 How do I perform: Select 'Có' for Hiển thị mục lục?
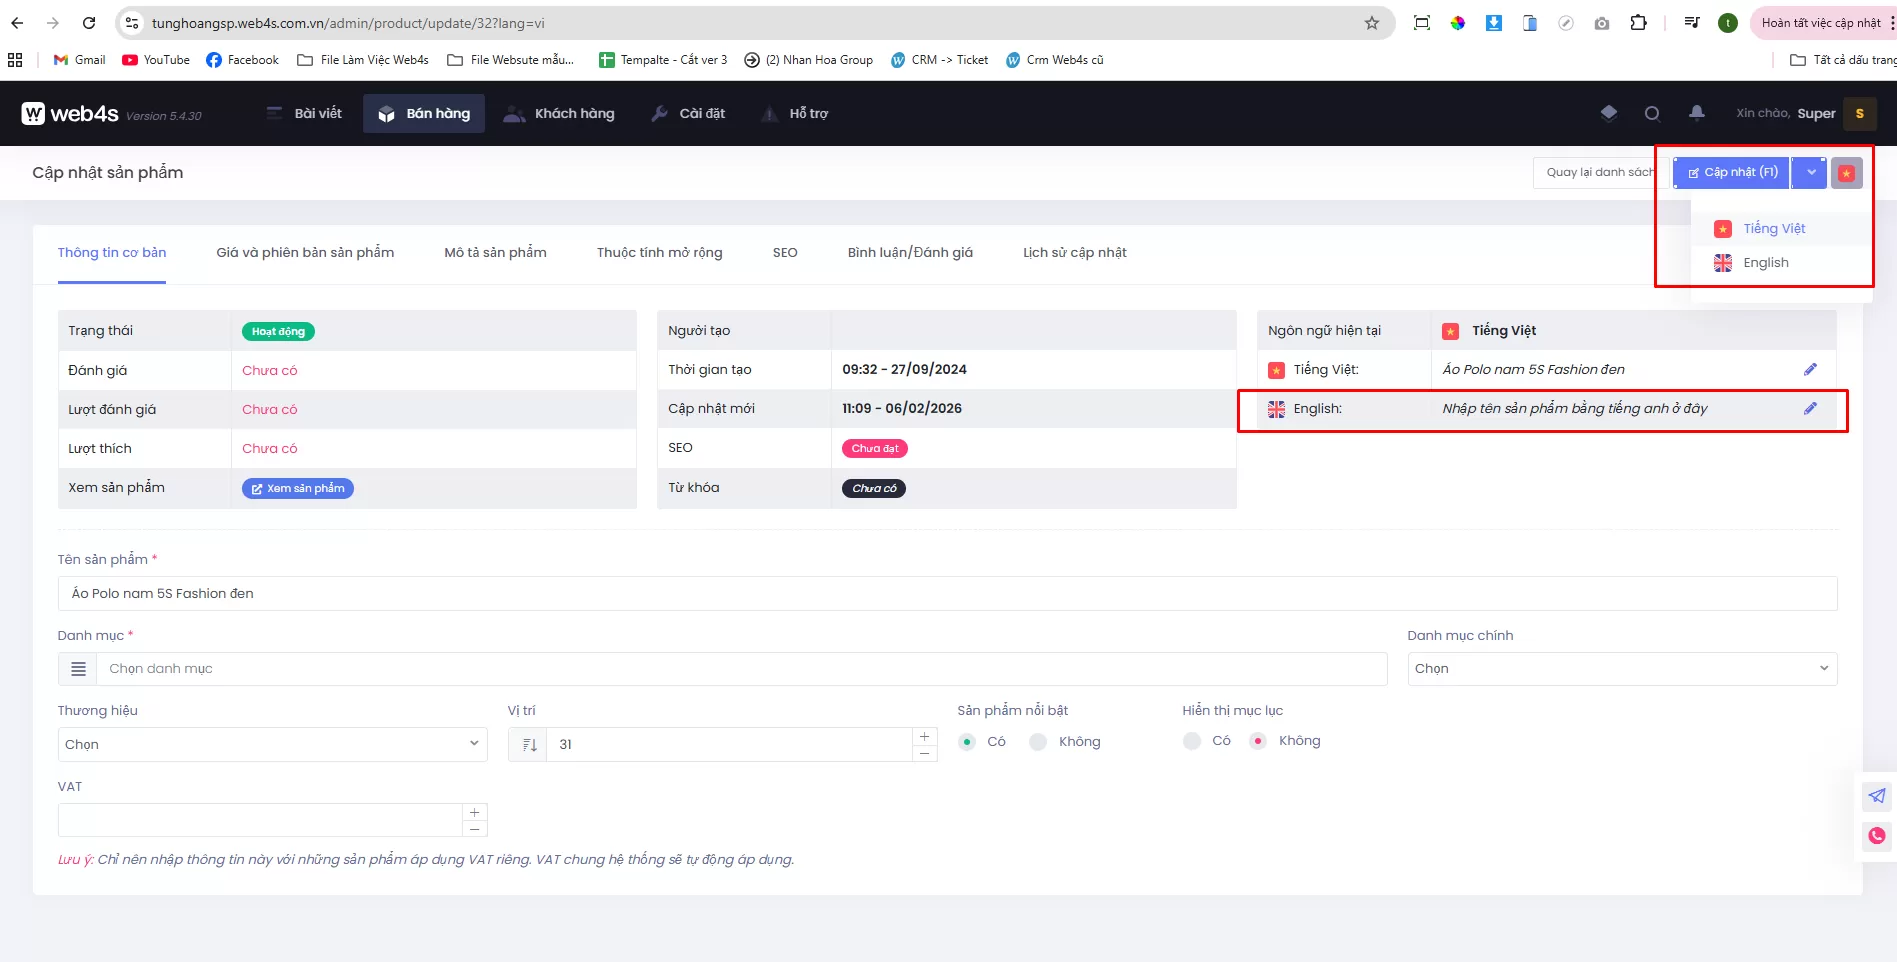[1192, 741]
